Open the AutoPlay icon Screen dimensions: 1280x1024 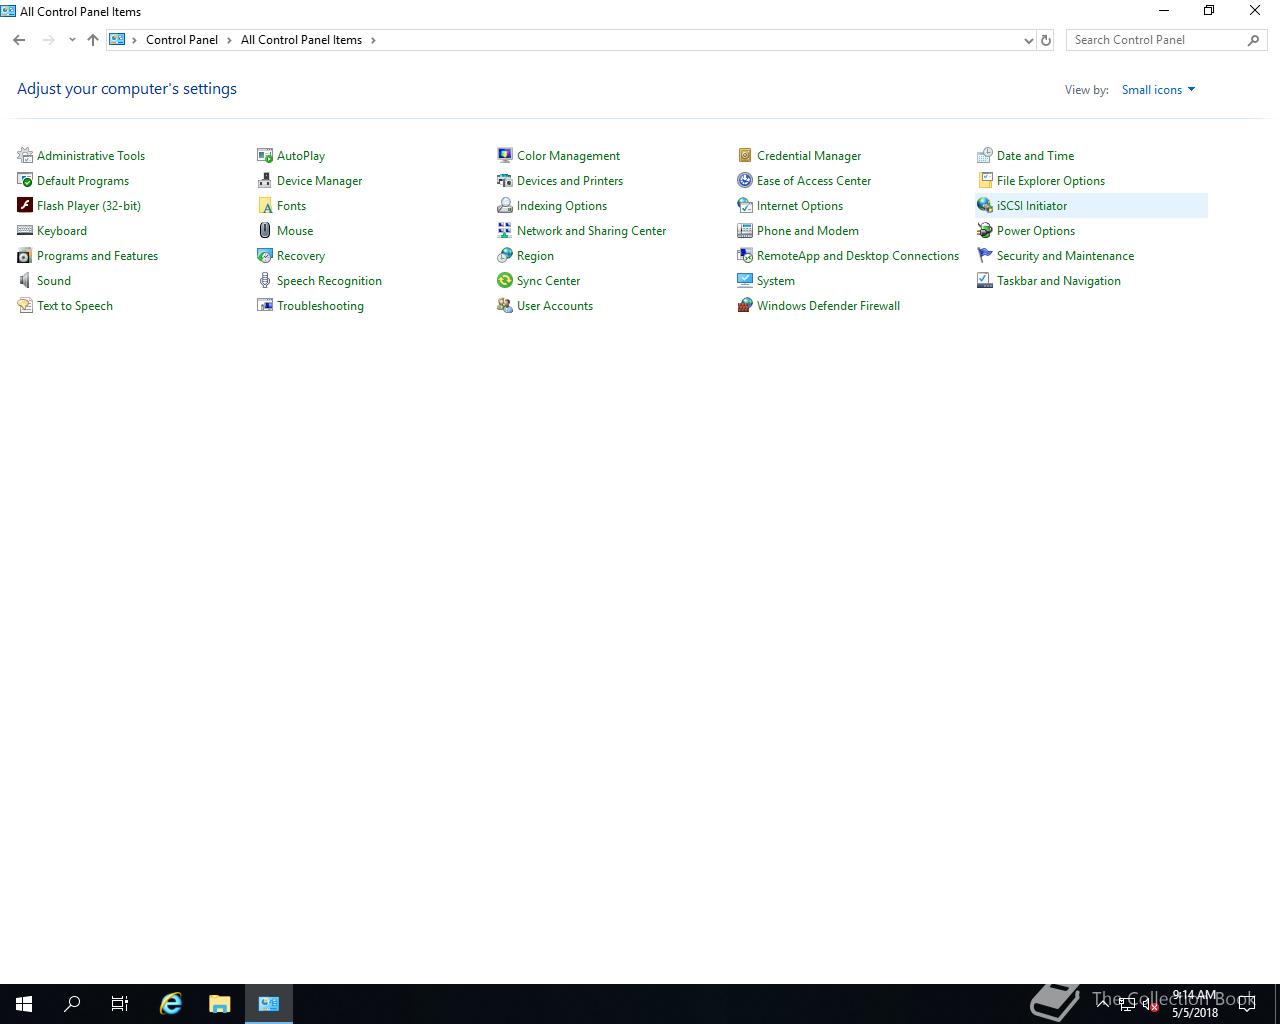265,155
